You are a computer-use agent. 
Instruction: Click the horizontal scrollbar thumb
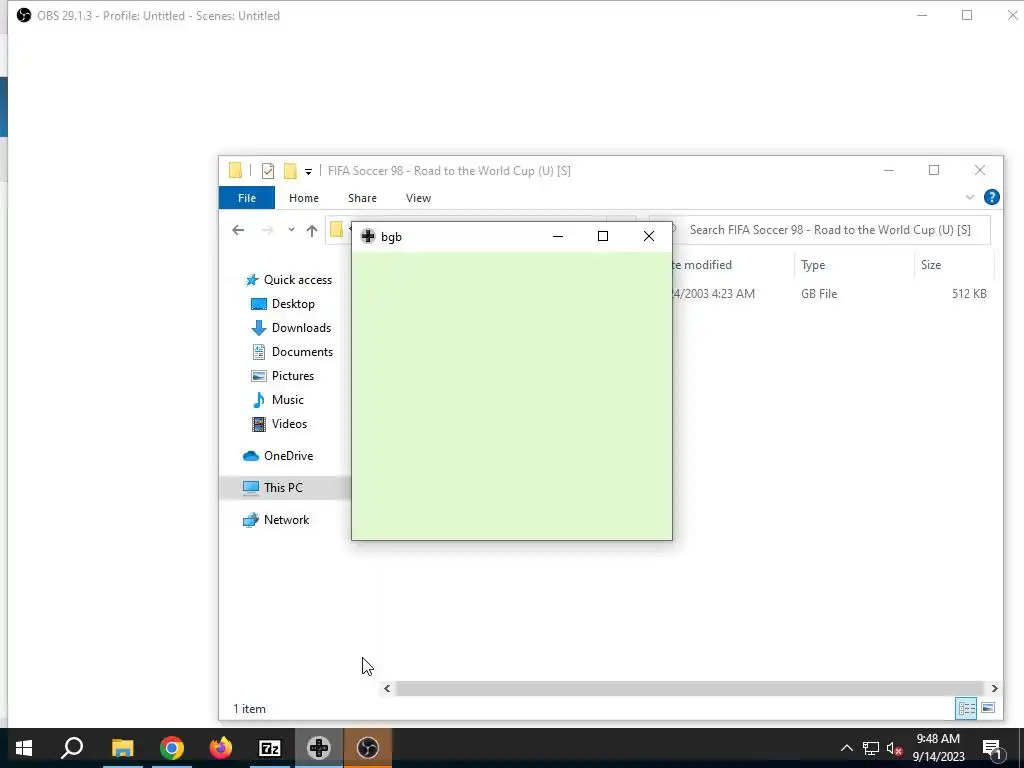(689, 688)
